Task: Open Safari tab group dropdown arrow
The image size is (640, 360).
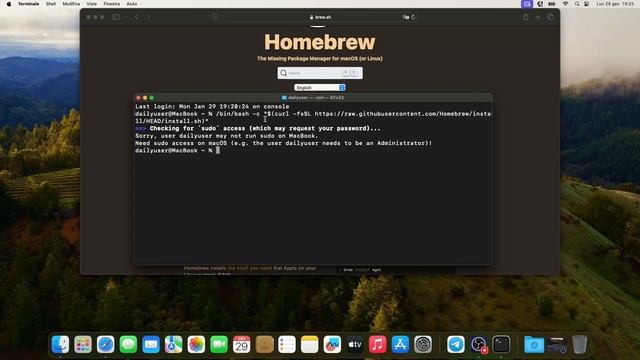Action: tap(125, 17)
